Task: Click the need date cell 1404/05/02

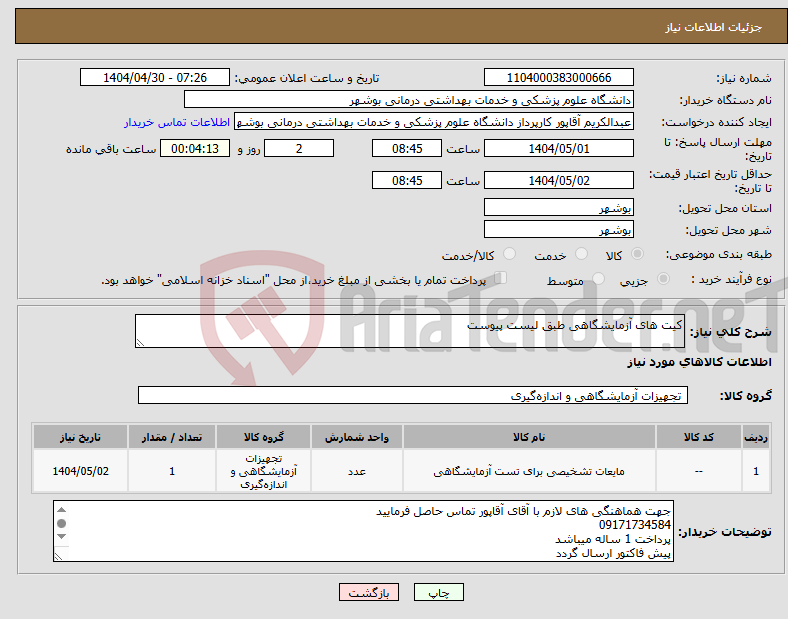Action: point(80,471)
